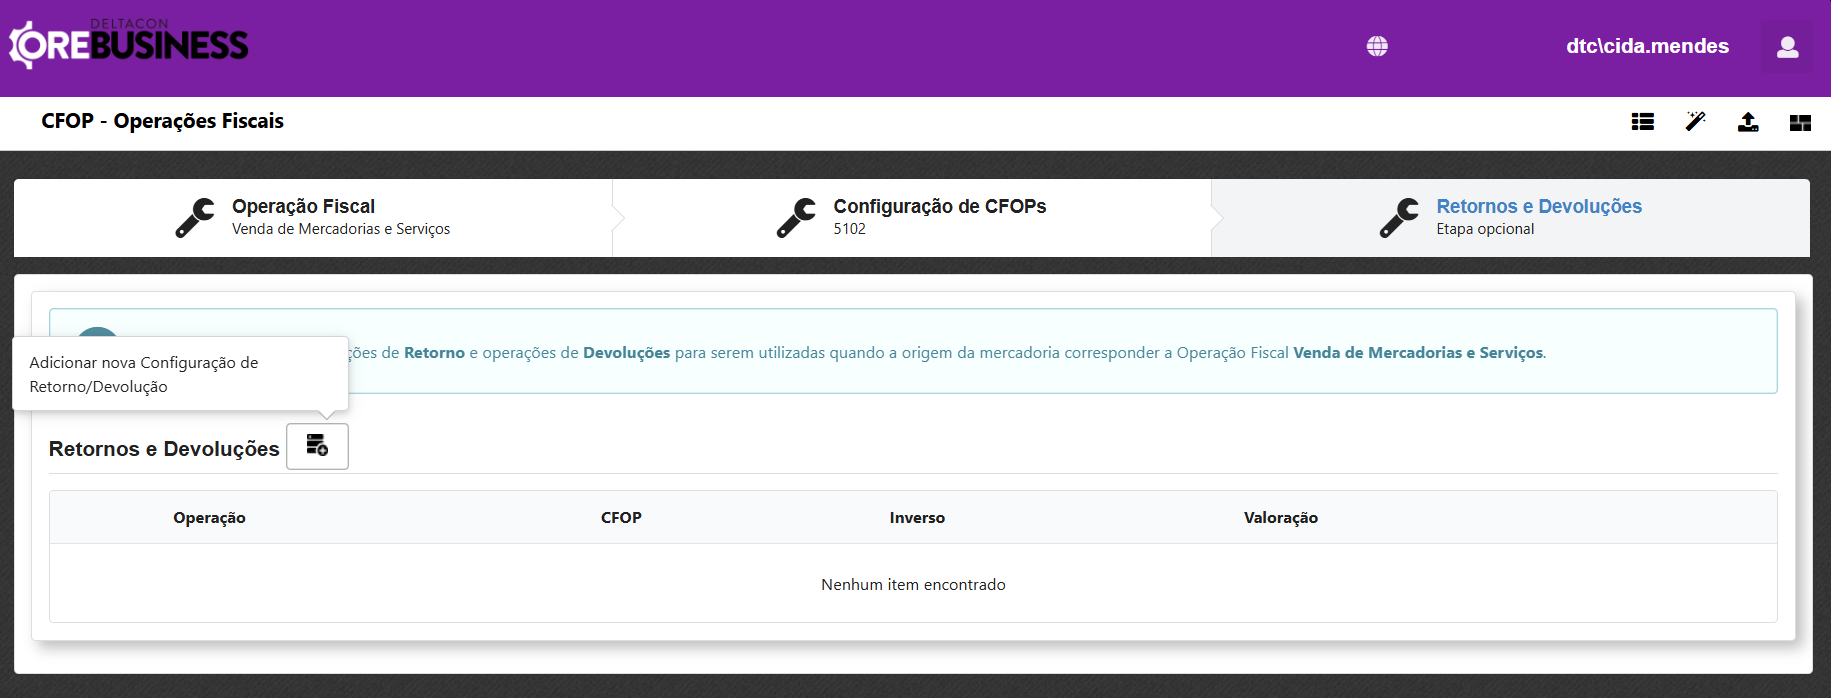Click the globe language icon

[1377, 46]
